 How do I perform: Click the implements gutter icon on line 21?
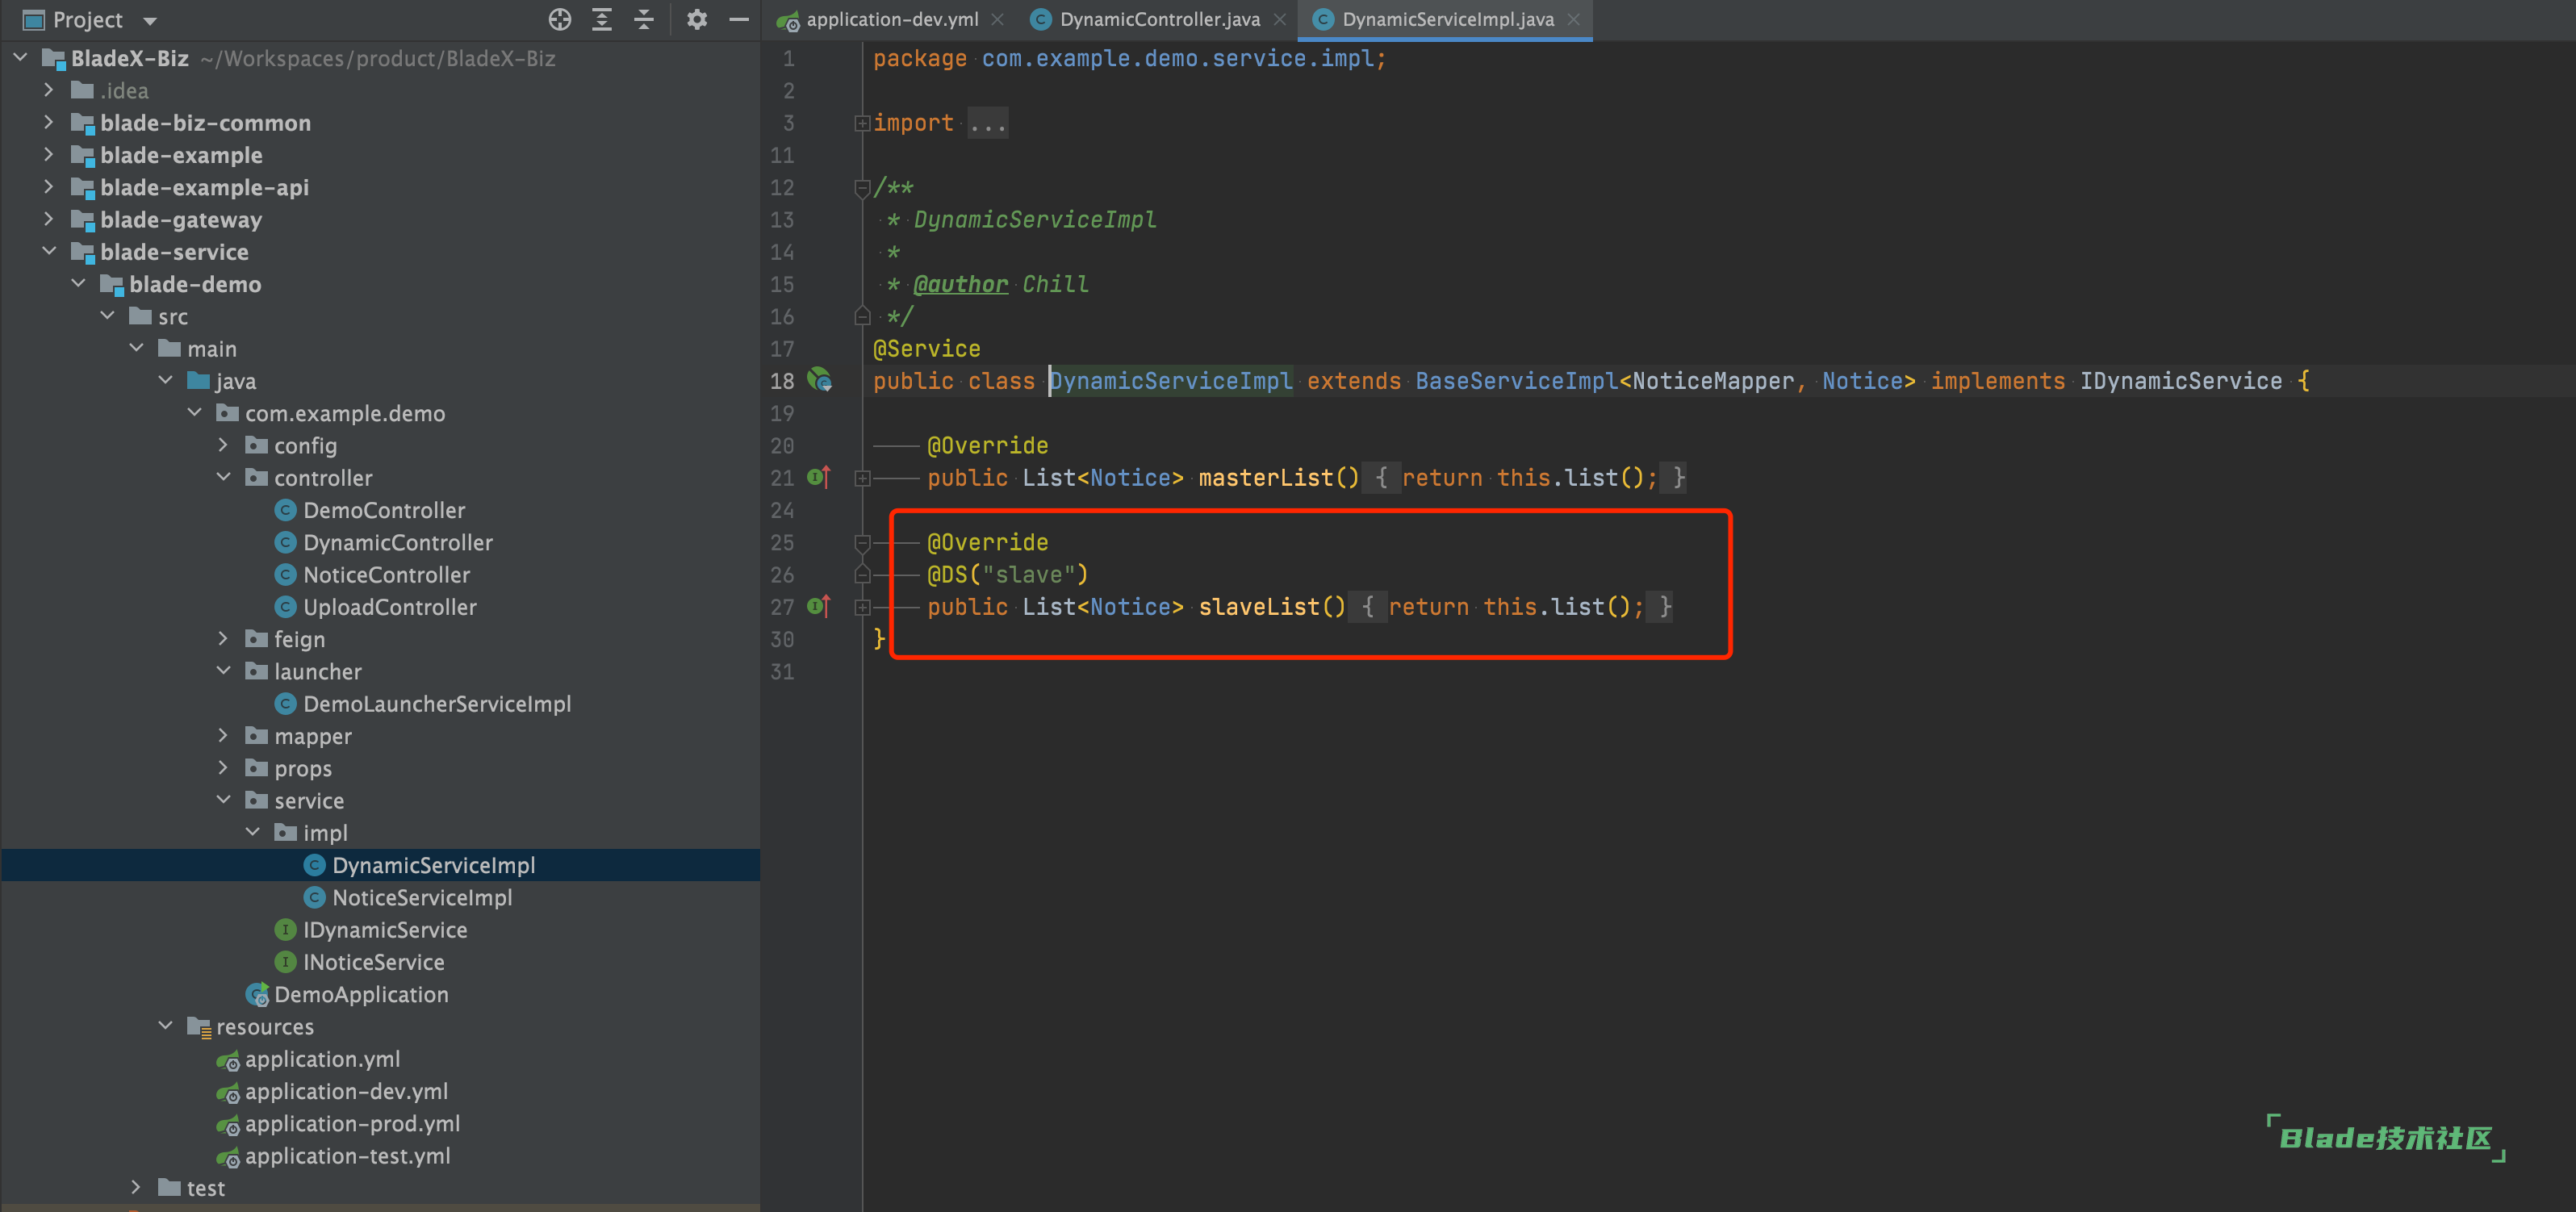(x=819, y=477)
